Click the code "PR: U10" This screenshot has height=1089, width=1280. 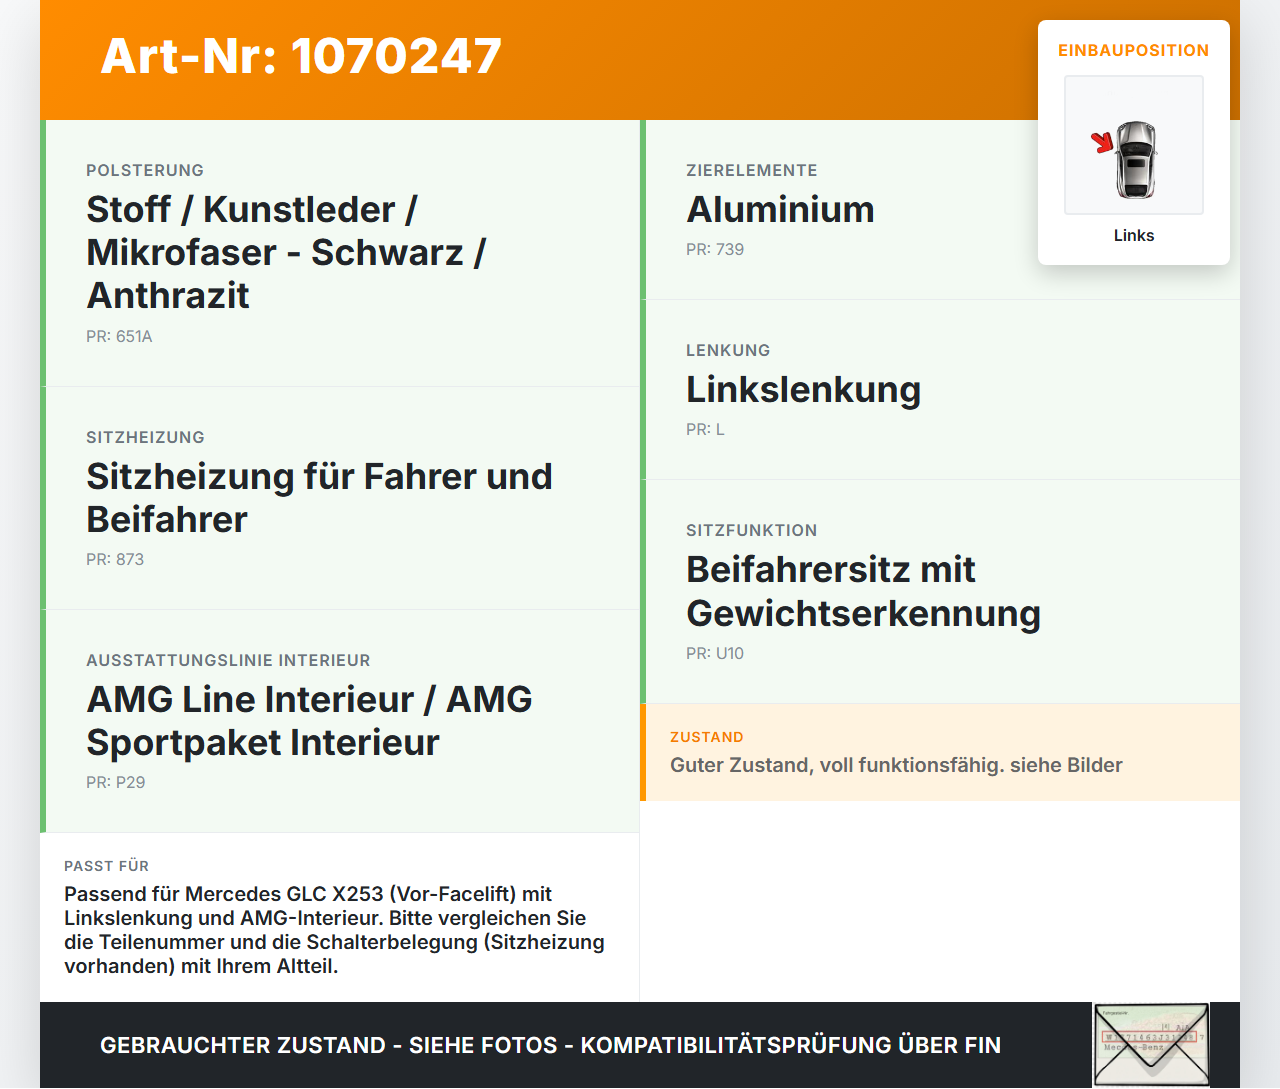tap(715, 653)
